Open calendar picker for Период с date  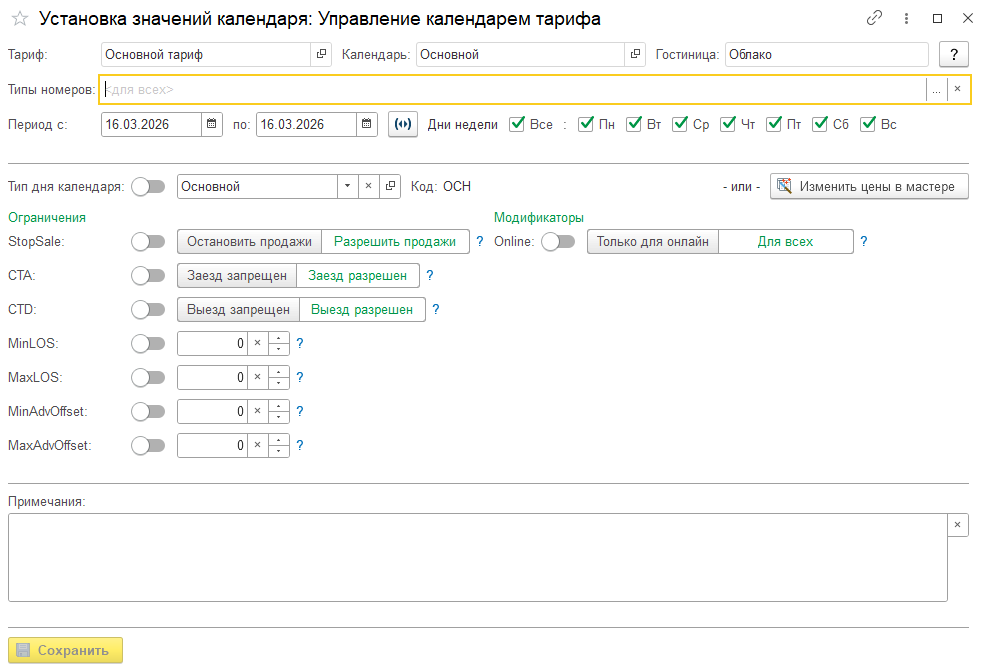pos(212,125)
